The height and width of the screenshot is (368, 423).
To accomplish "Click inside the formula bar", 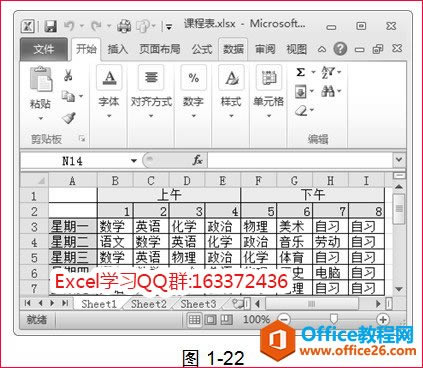I will click(x=299, y=161).
